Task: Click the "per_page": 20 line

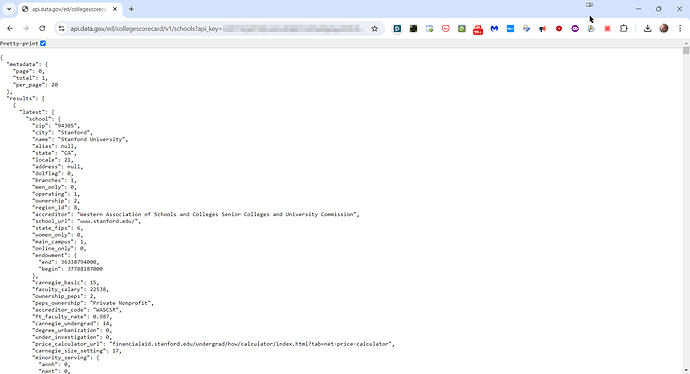Action: click(x=36, y=85)
